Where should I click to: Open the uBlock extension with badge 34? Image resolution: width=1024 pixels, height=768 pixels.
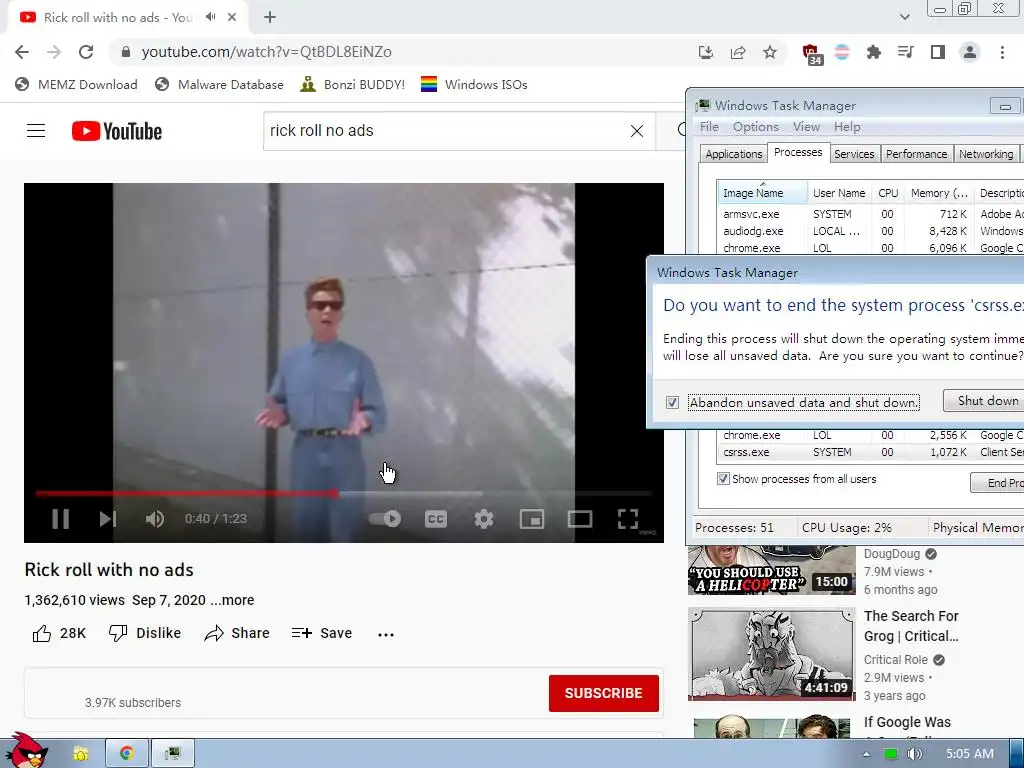811,54
